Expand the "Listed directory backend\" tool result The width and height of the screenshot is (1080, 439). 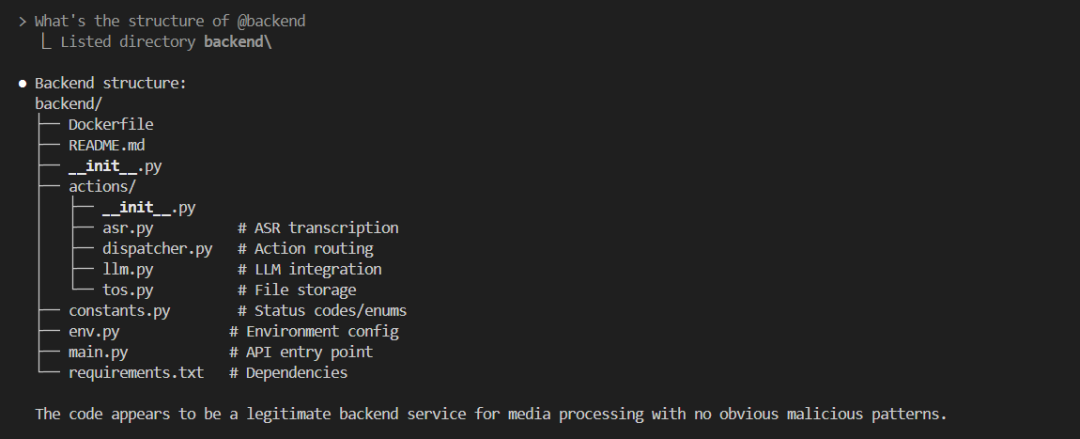click(165, 42)
